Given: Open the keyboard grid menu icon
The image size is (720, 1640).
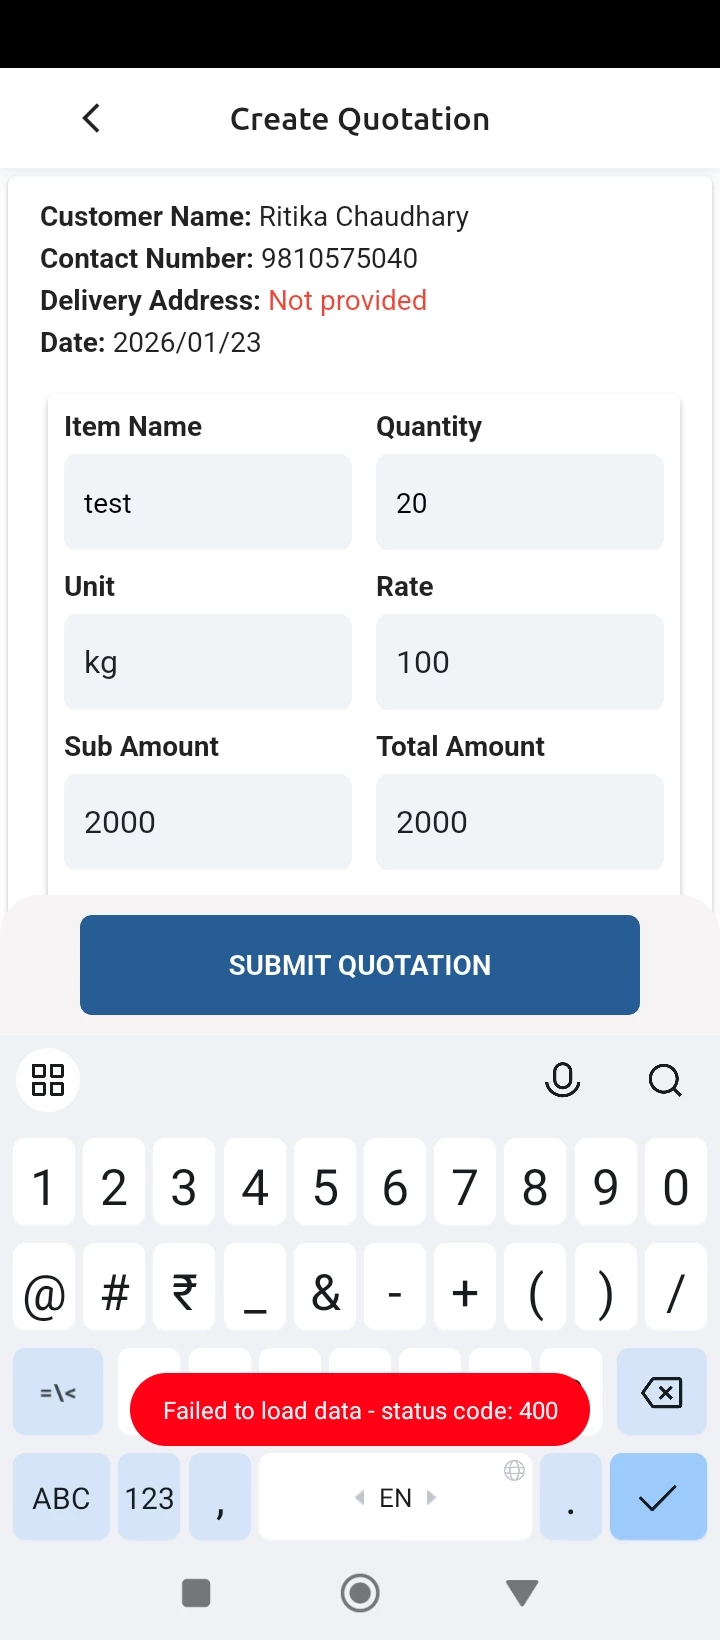Looking at the screenshot, I should pyautogui.click(x=48, y=1080).
